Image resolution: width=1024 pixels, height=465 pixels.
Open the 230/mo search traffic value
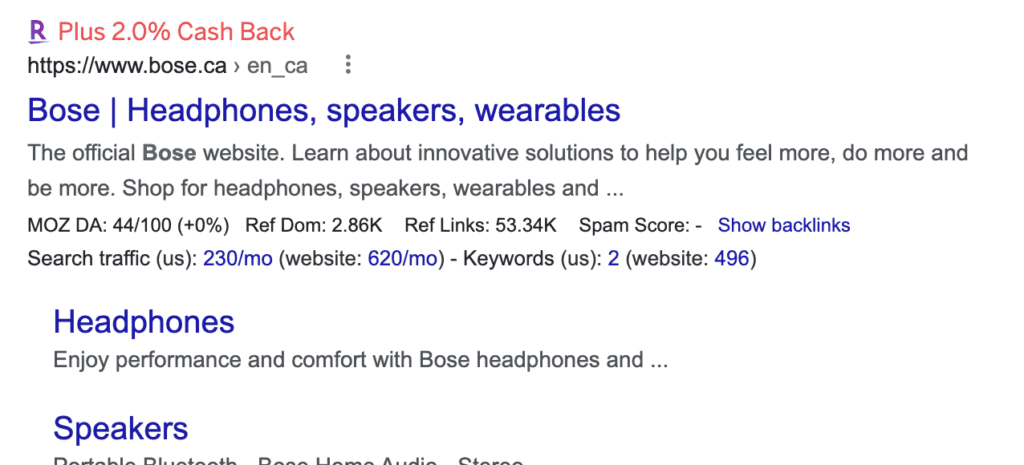click(x=237, y=259)
